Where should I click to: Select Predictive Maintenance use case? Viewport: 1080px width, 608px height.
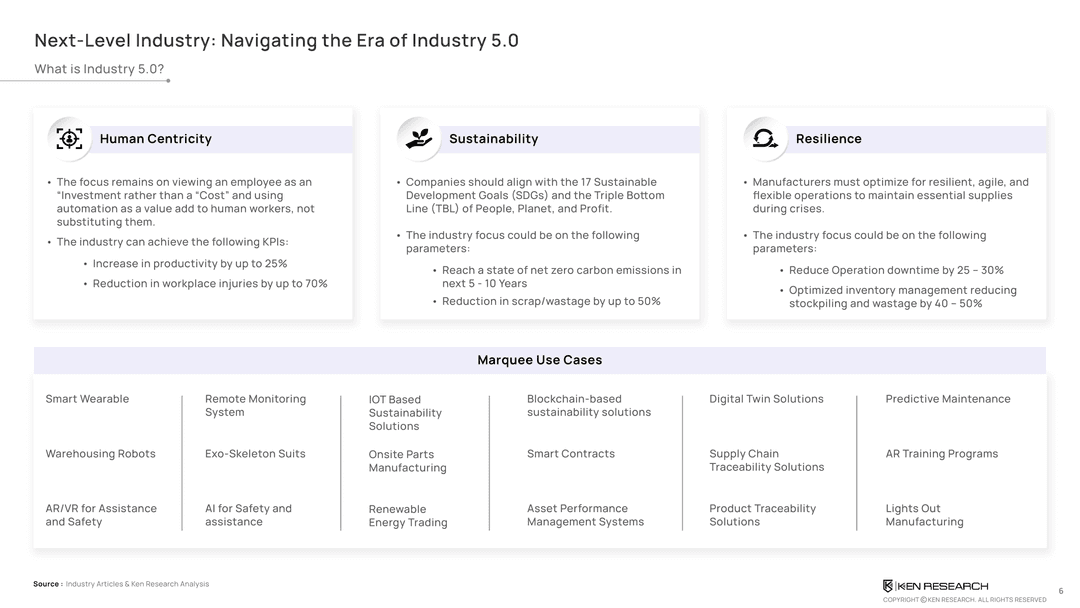947,399
